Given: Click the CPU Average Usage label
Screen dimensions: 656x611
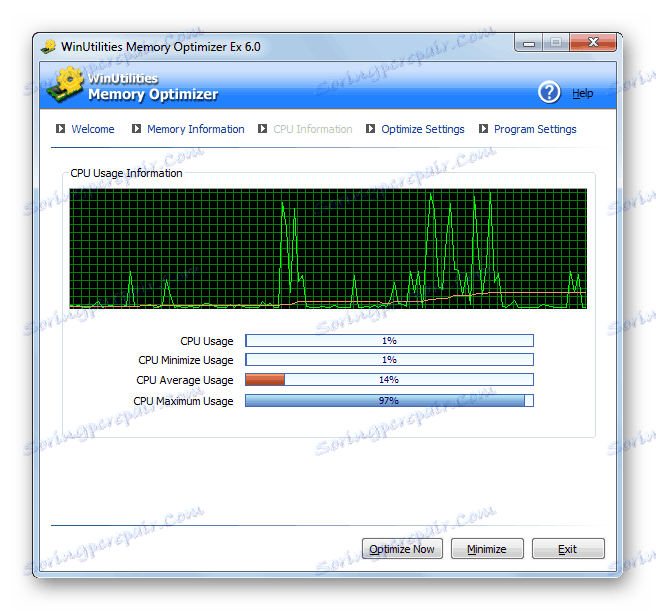Looking at the screenshot, I should click(x=184, y=380).
